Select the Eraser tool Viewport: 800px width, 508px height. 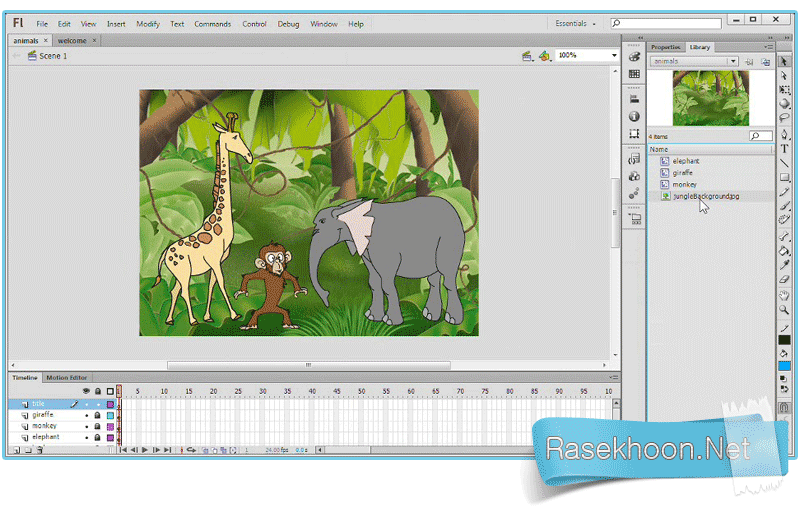point(784,280)
